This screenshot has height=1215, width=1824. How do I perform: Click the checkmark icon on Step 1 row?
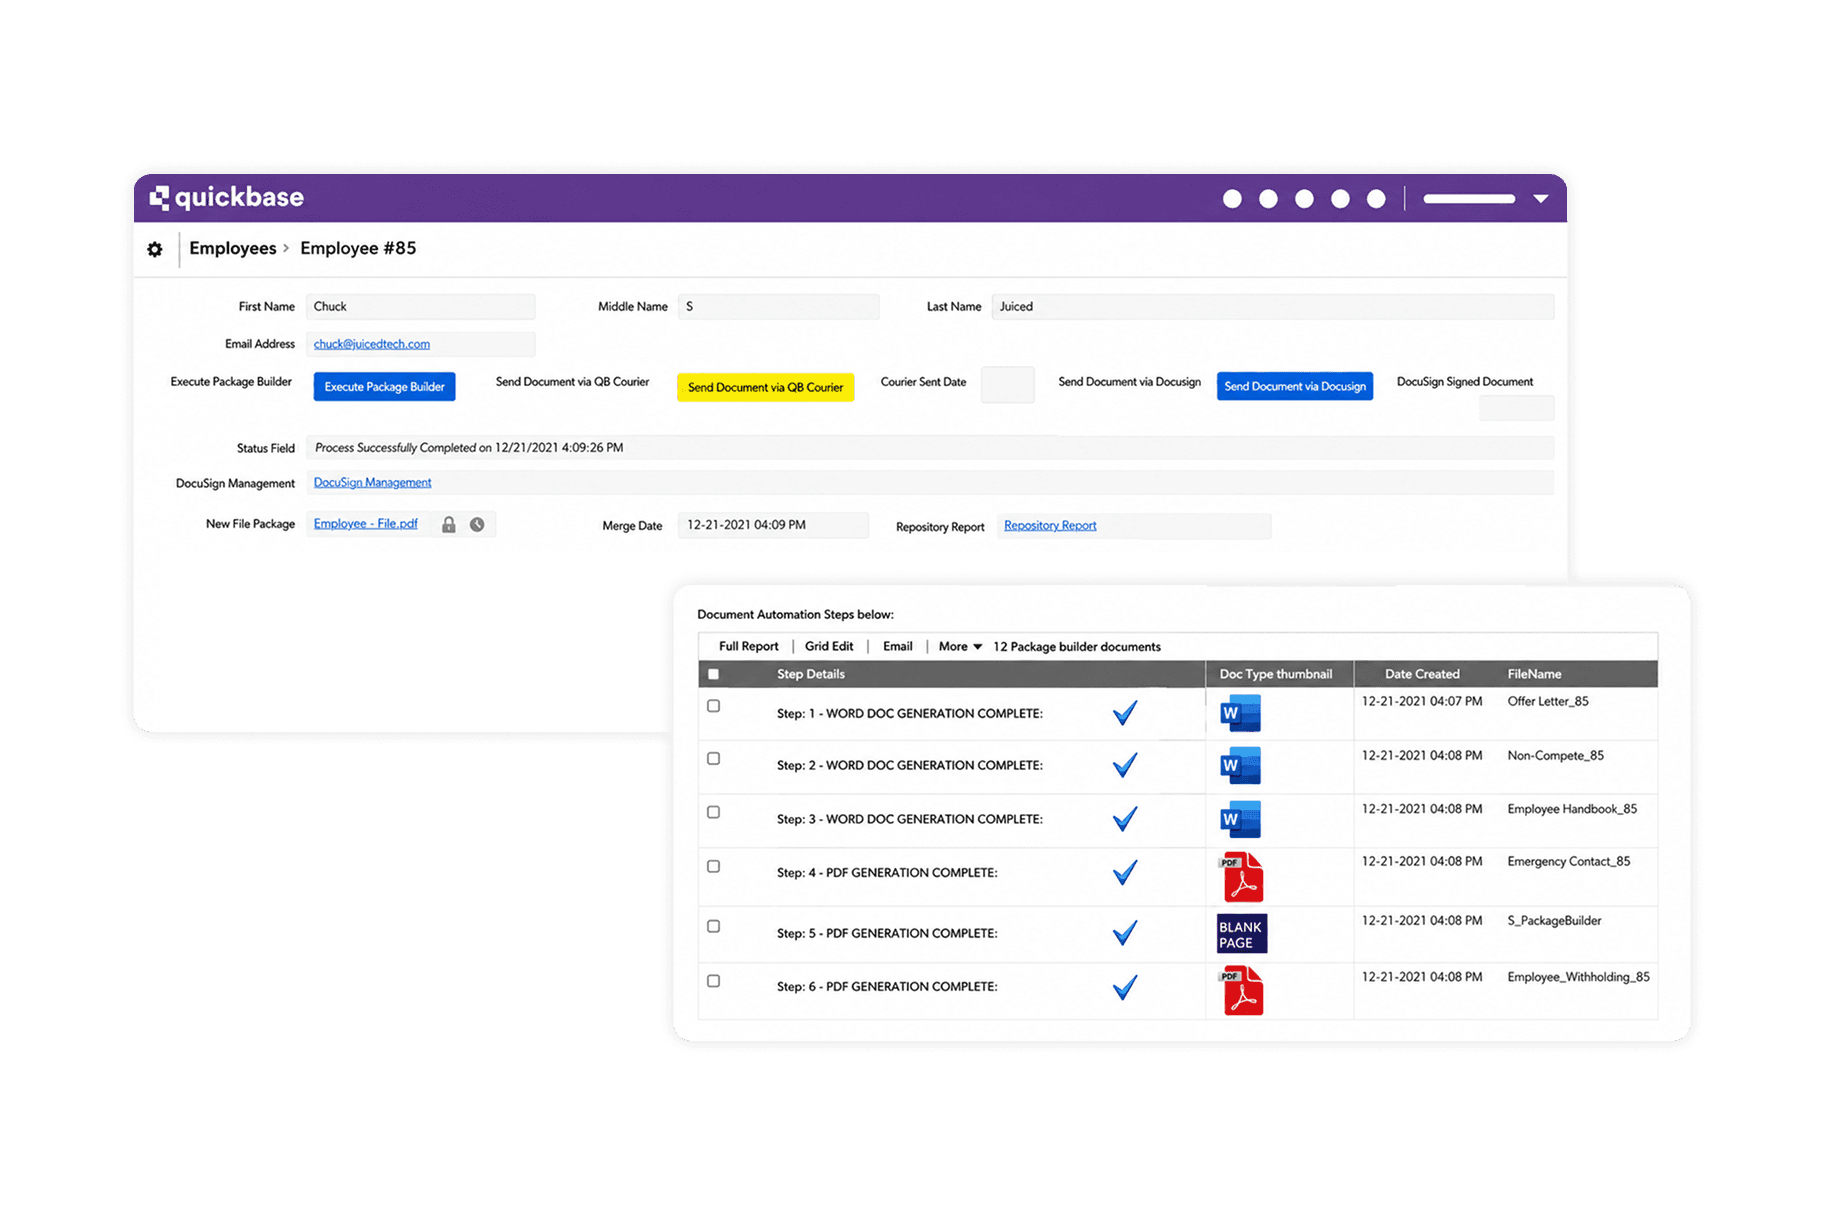pos(1125,712)
